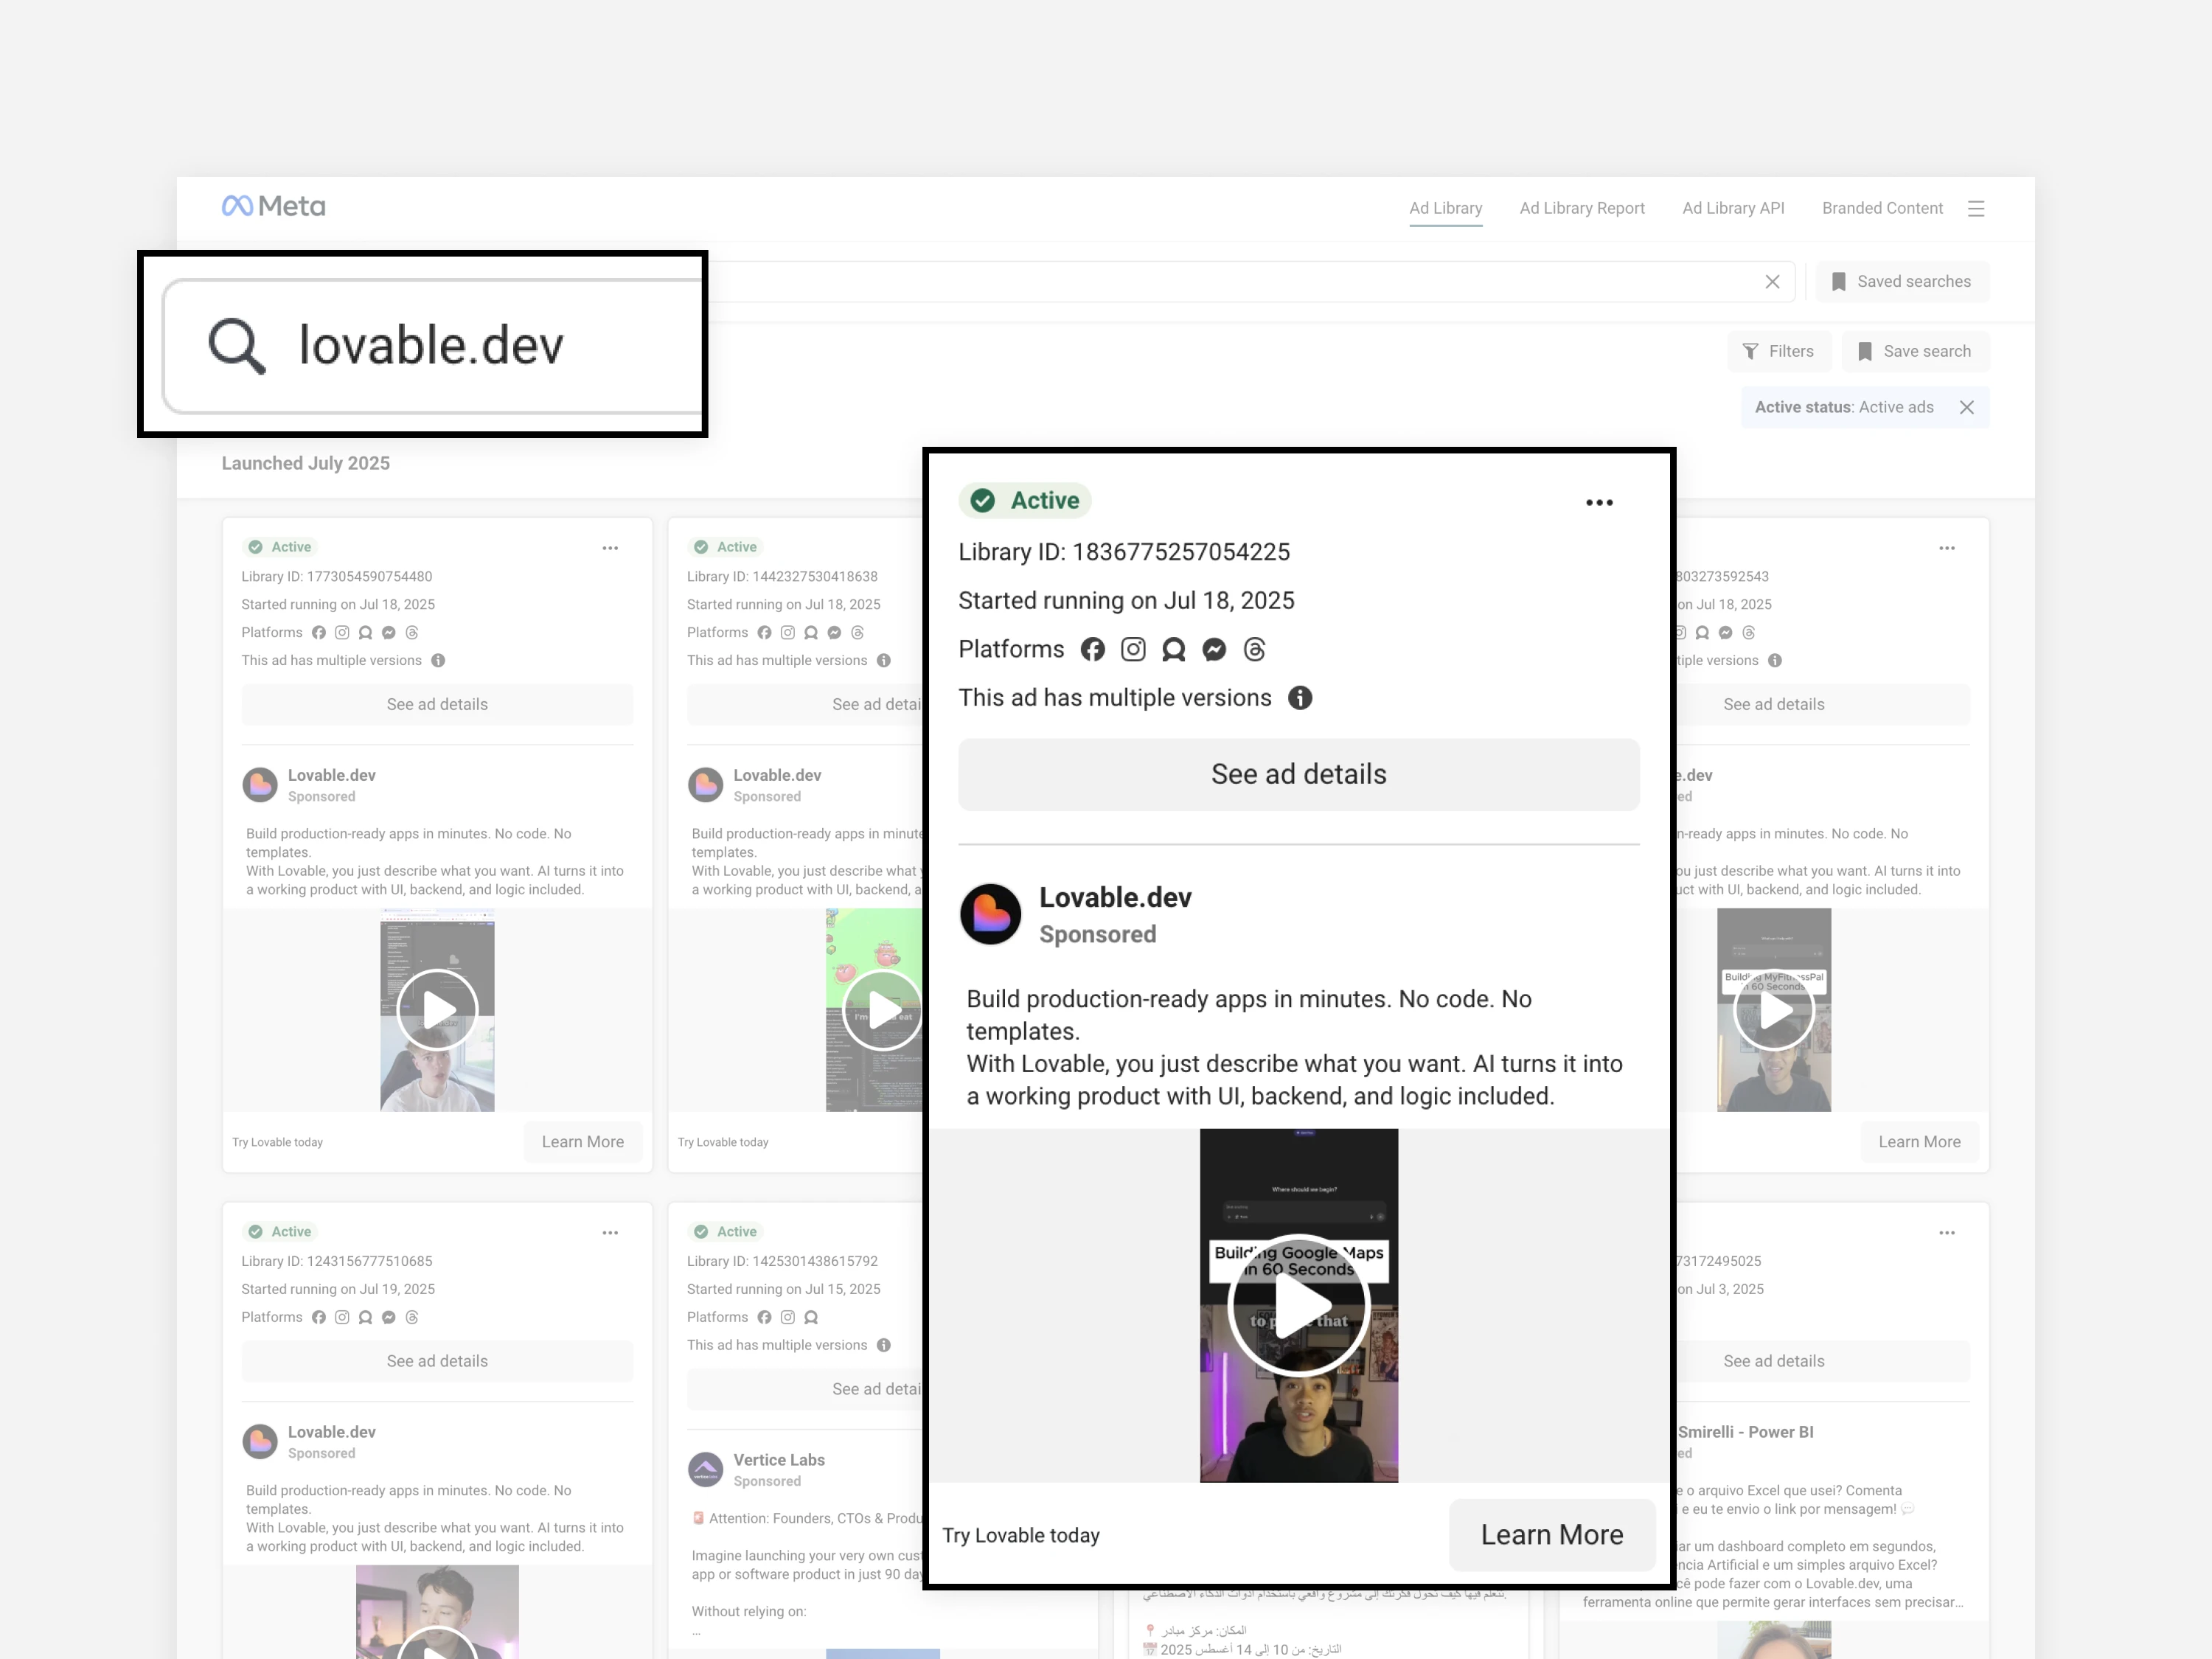This screenshot has height=1659, width=2212.
Task: Open the Lovable.dev advertiser link on ad 1836775257054225
Action: pyautogui.click(x=1115, y=898)
